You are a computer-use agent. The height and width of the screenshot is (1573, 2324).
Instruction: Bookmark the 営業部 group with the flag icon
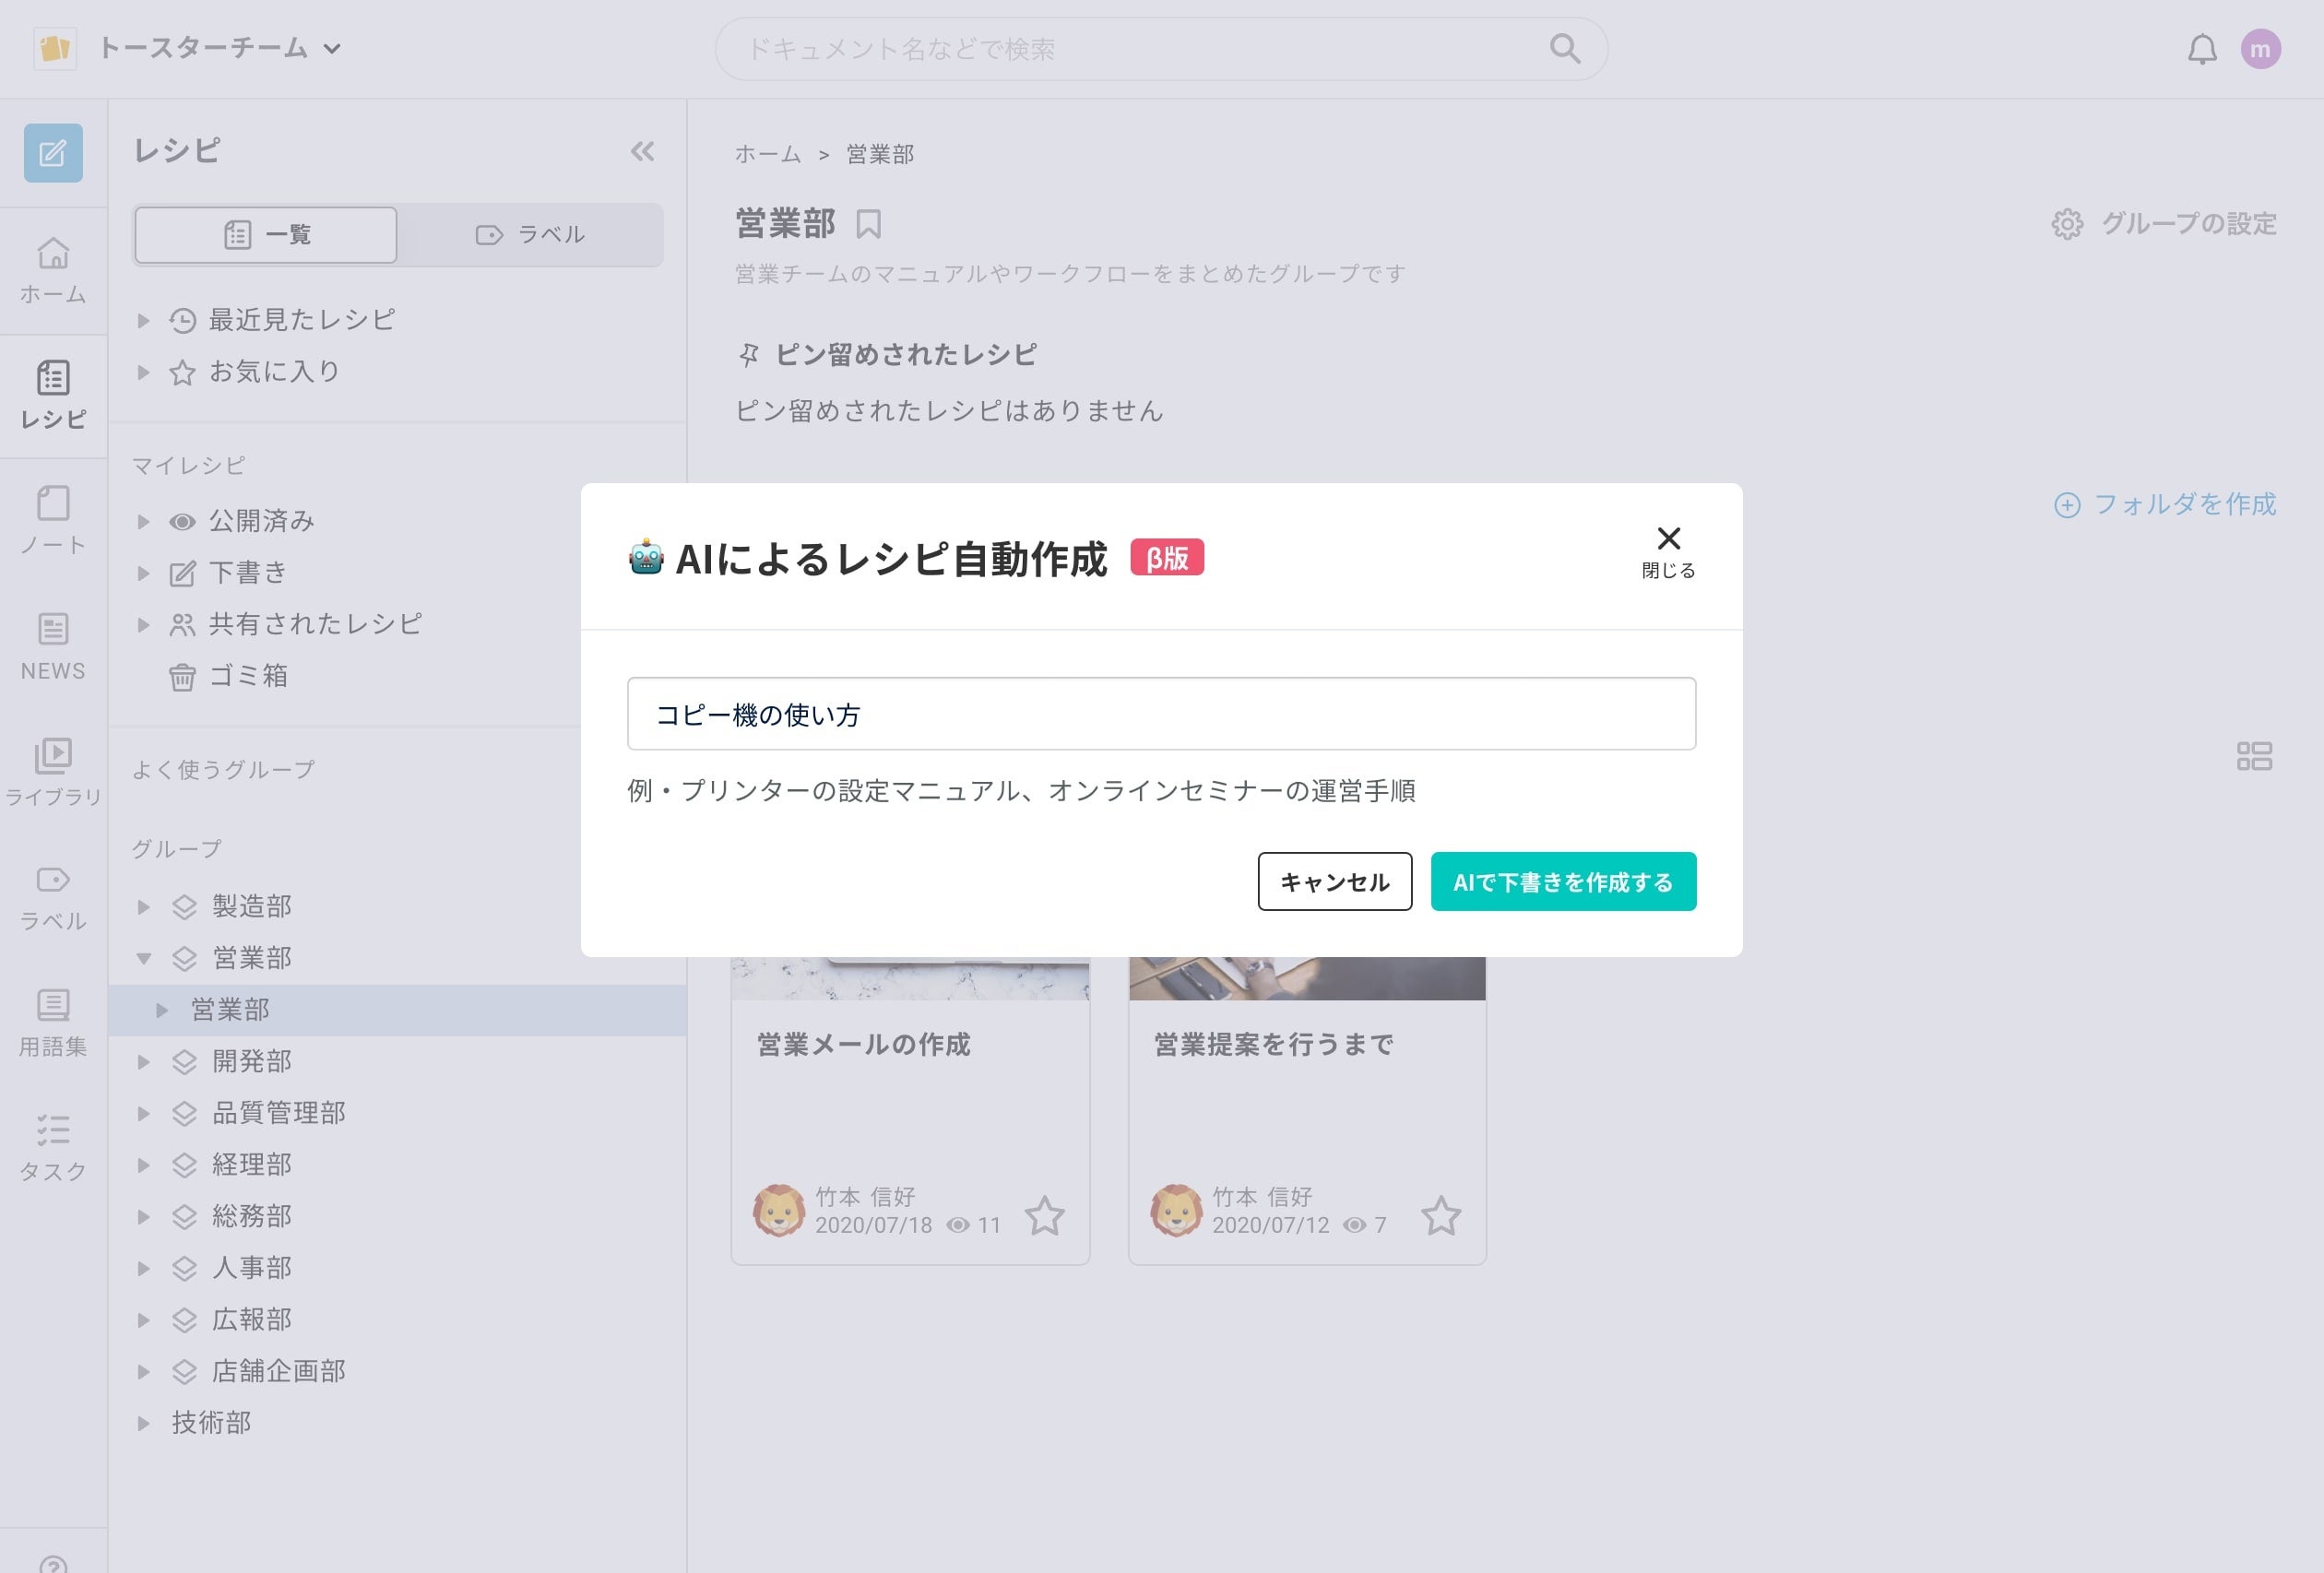click(868, 224)
